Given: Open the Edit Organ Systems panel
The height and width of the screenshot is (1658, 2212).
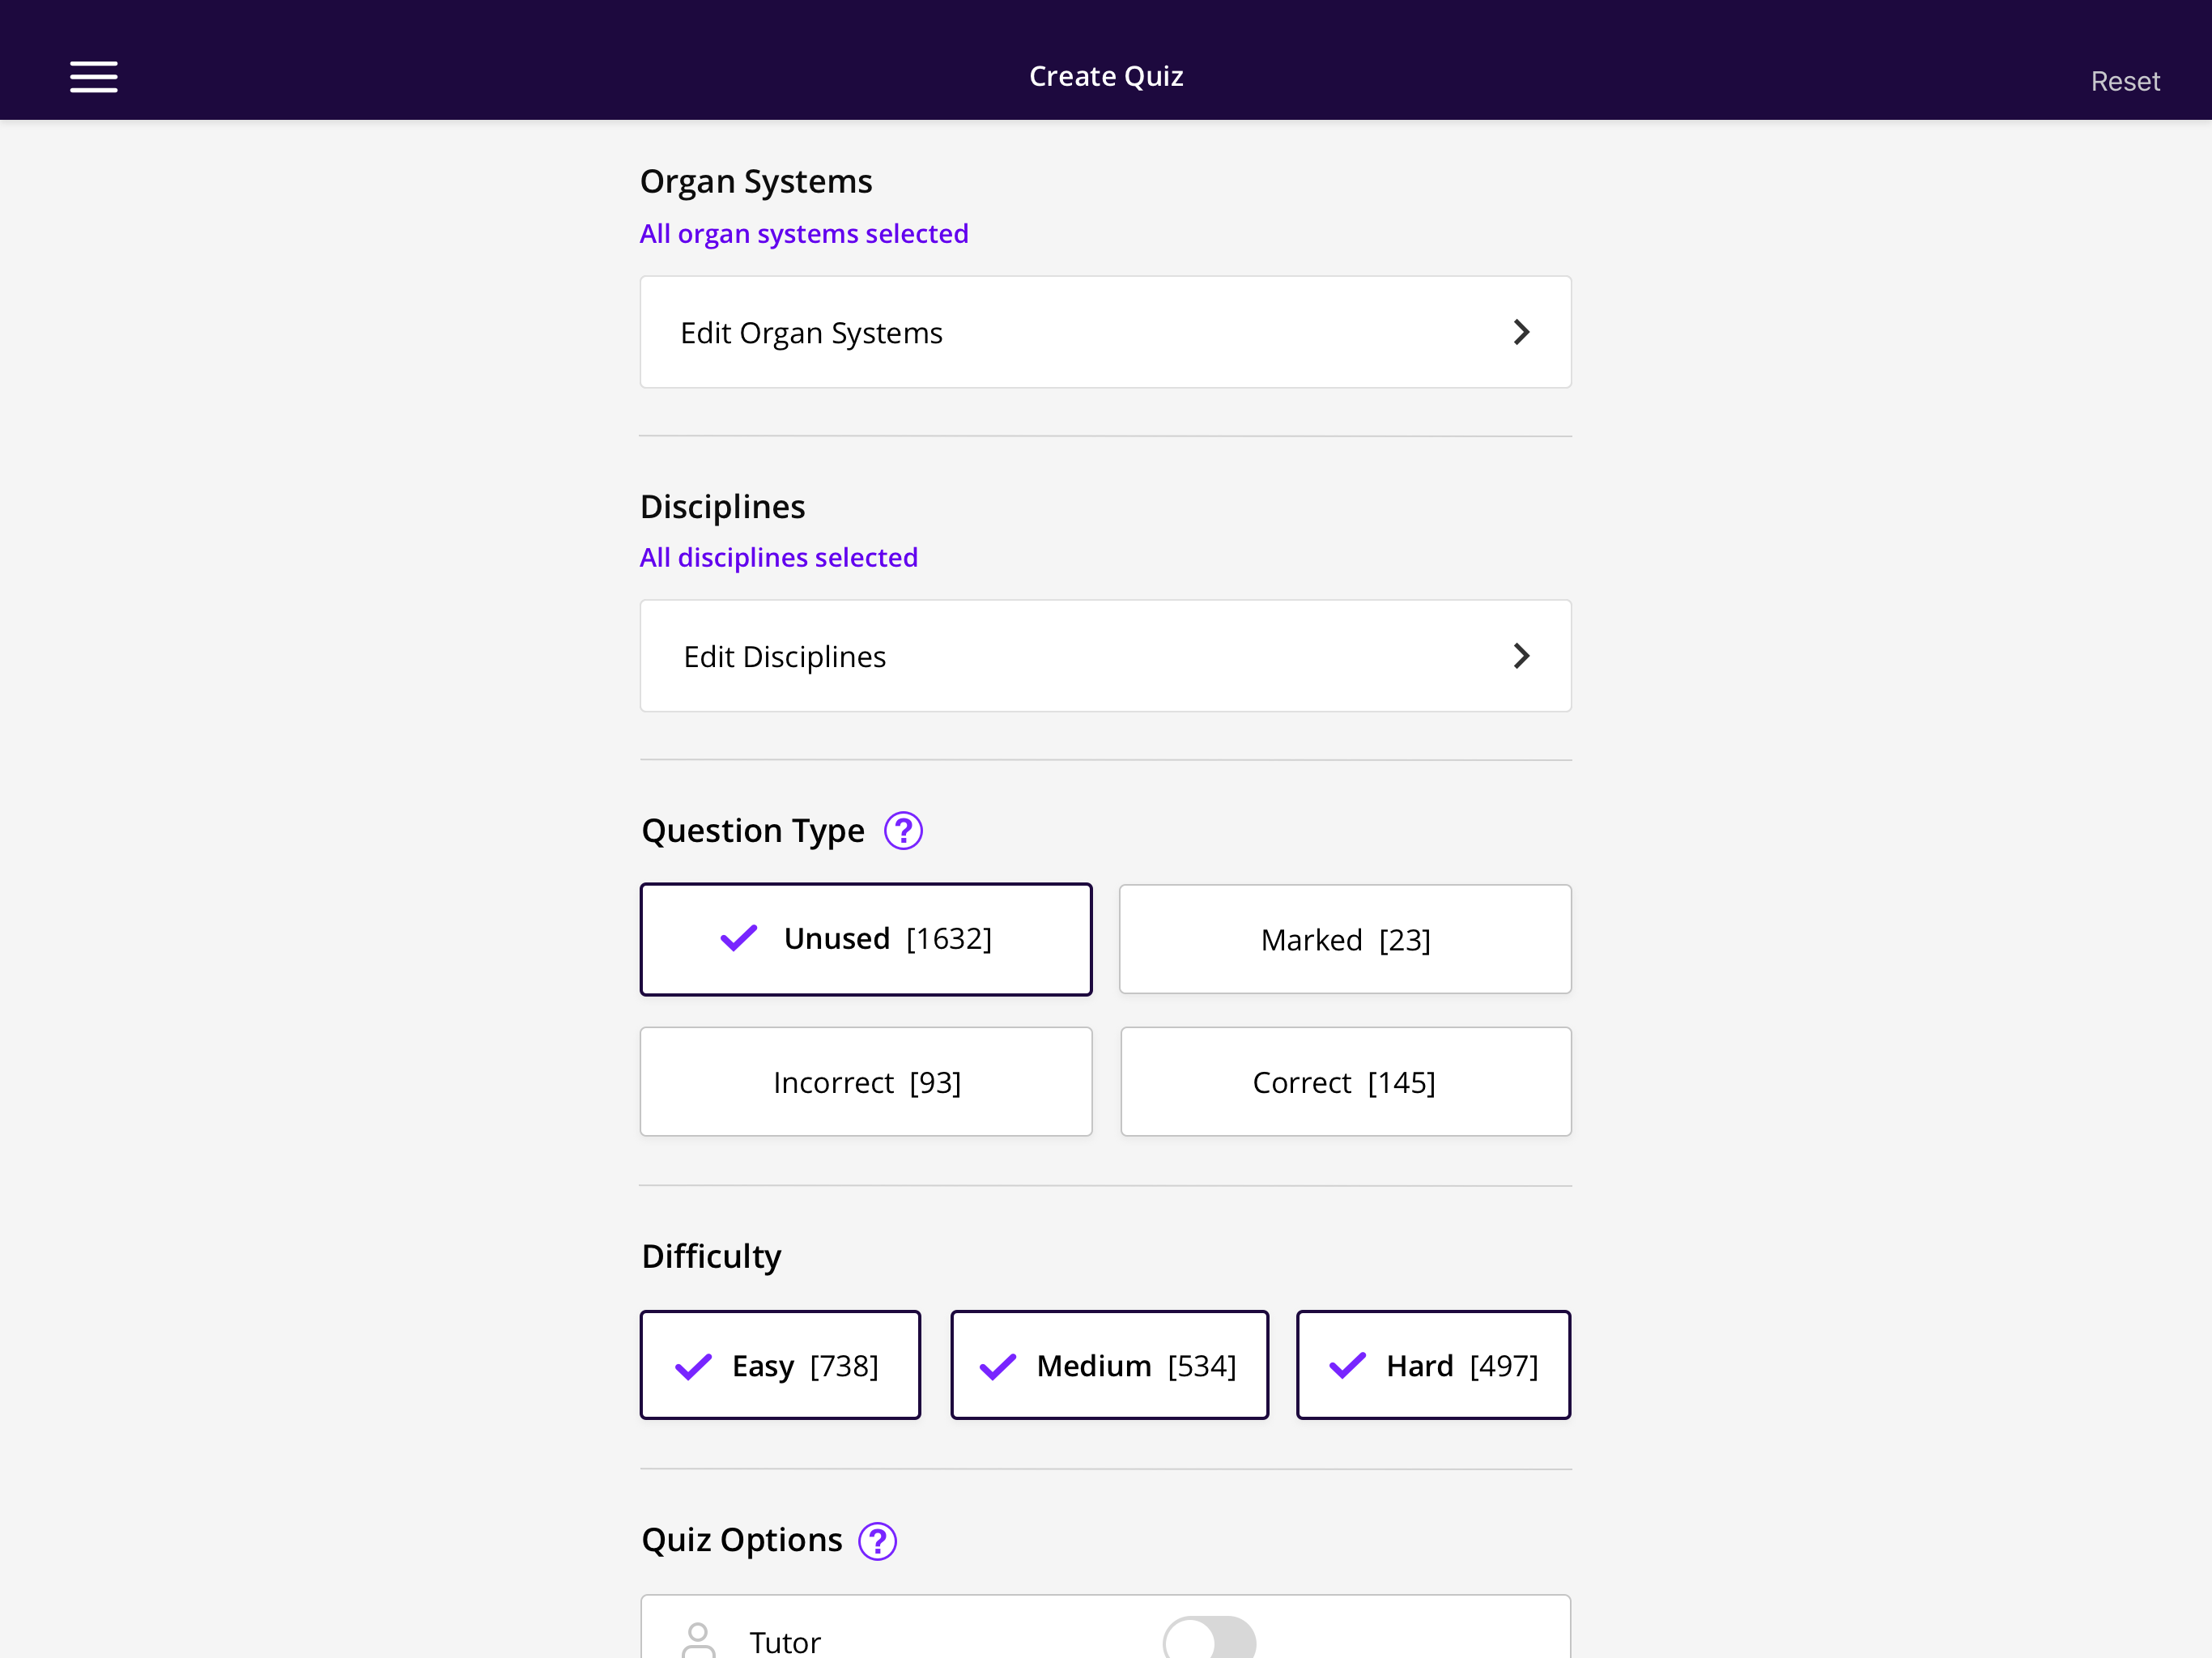Looking at the screenshot, I should (1105, 331).
